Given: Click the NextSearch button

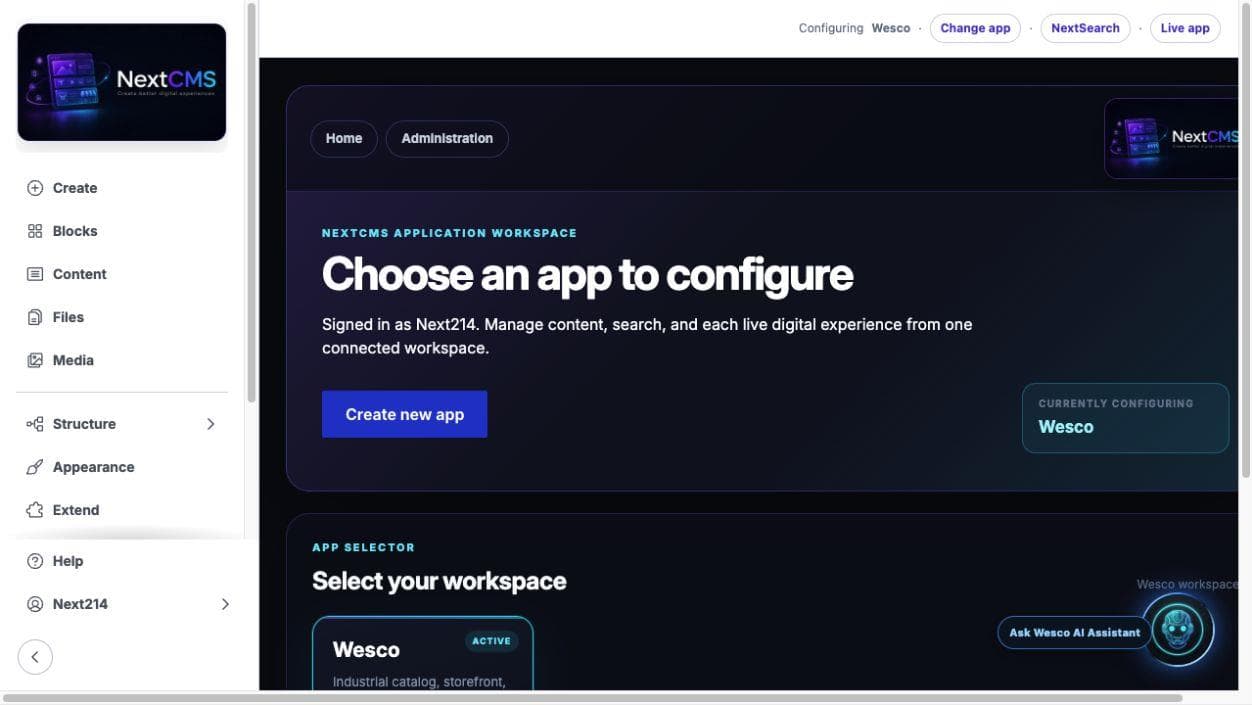Looking at the screenshot, I should [x=1085, y=28].
